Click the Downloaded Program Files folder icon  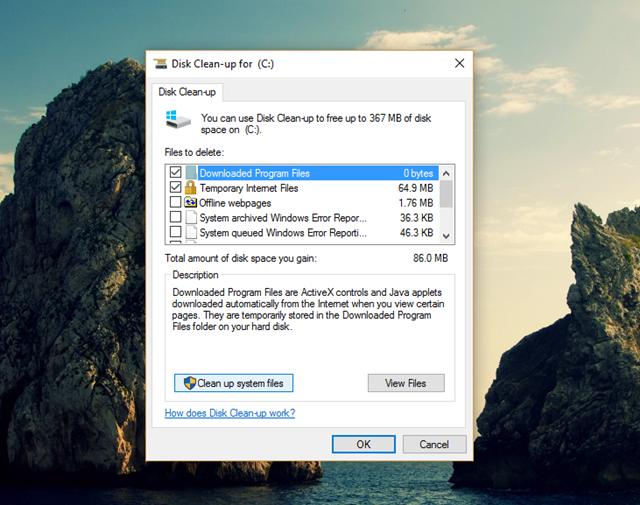tap(191, 173)
